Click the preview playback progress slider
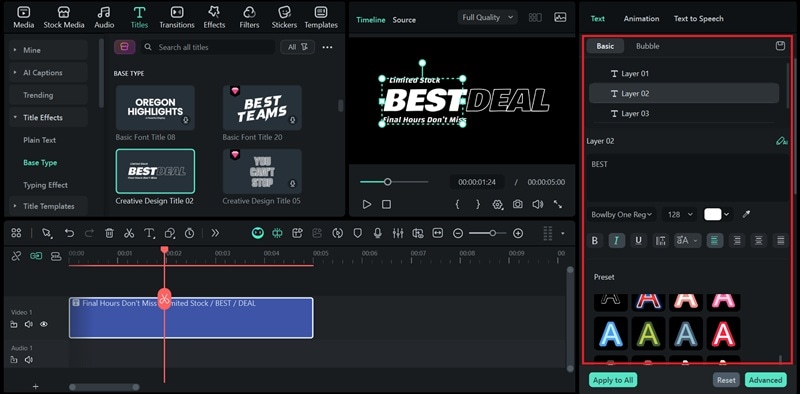800x394 pixels. click(x=394, y=182)
